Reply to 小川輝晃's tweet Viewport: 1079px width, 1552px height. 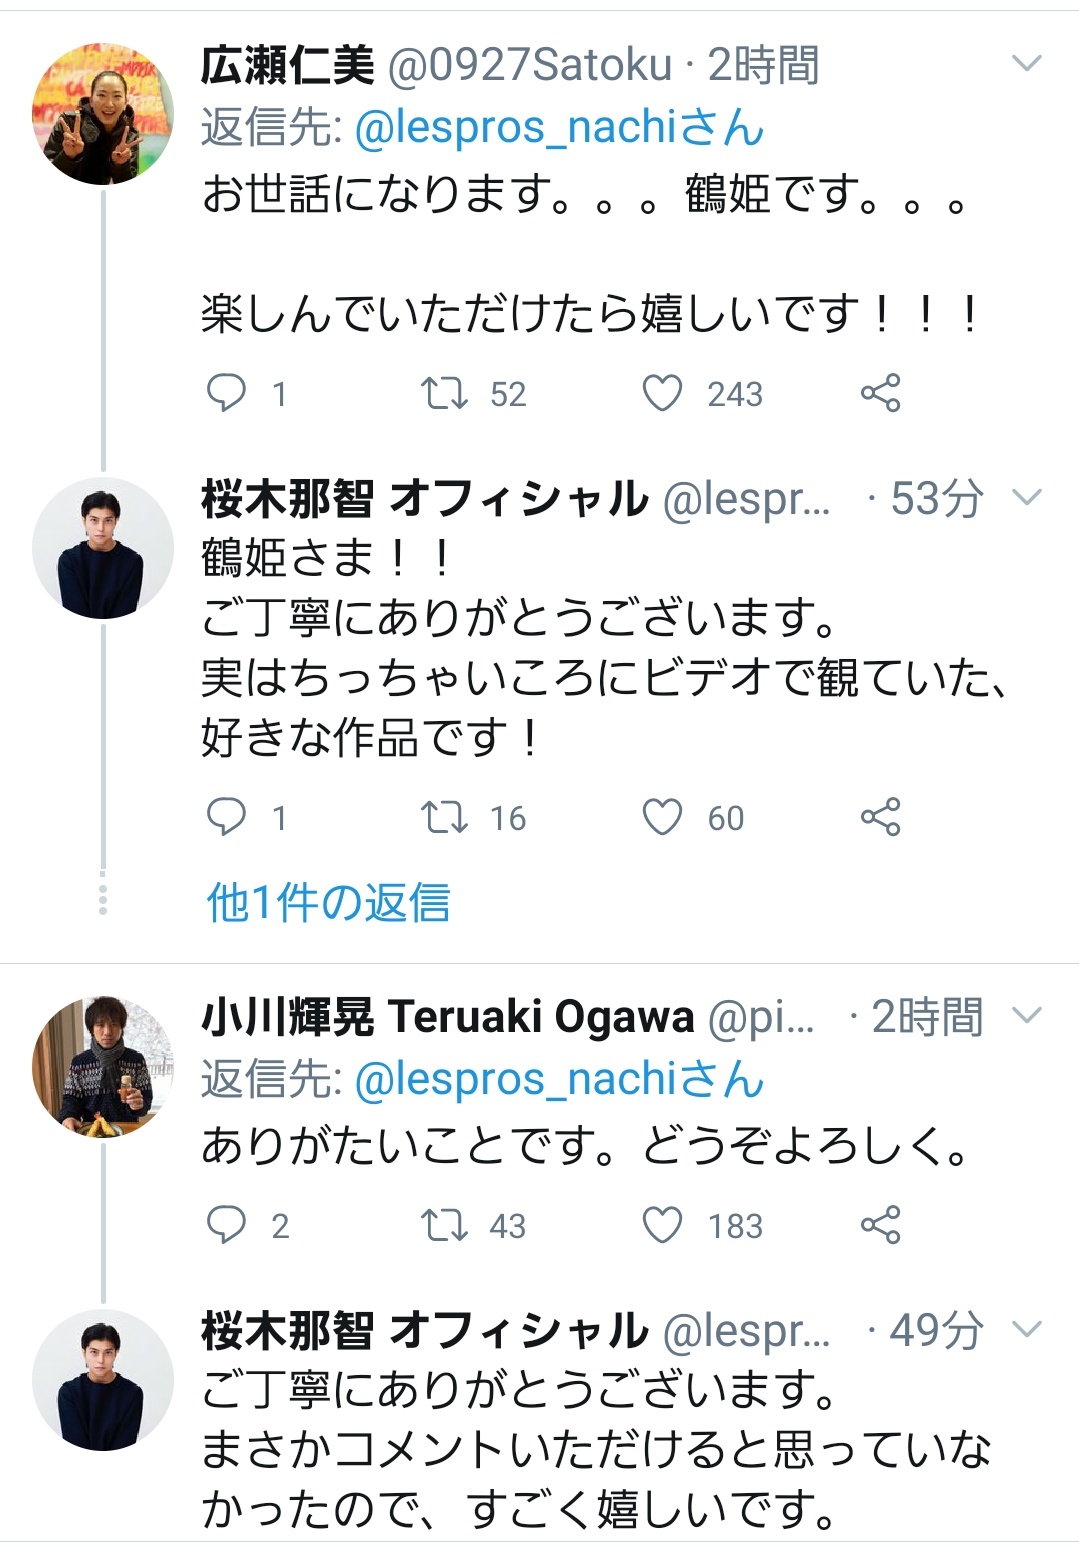226,1224
